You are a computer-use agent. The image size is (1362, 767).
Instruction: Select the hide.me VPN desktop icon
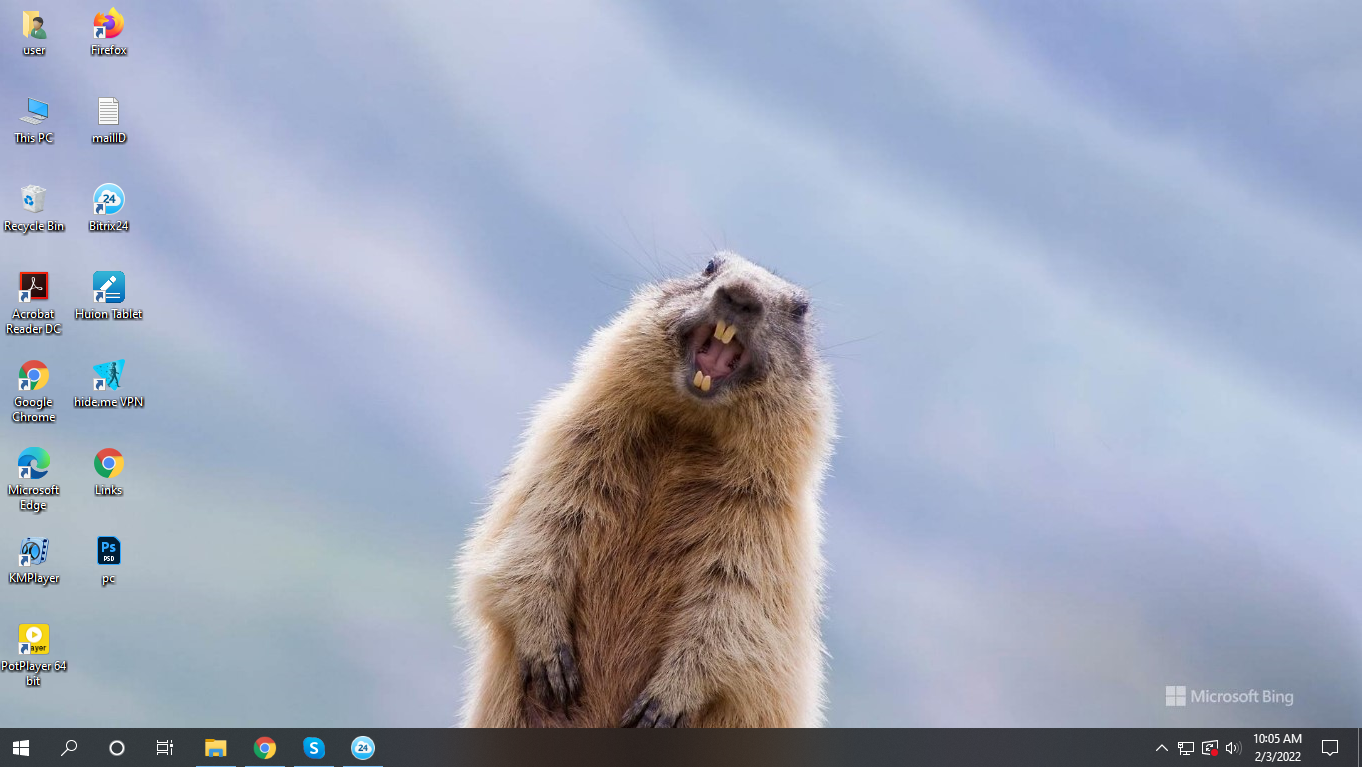[x=108, y=377]
